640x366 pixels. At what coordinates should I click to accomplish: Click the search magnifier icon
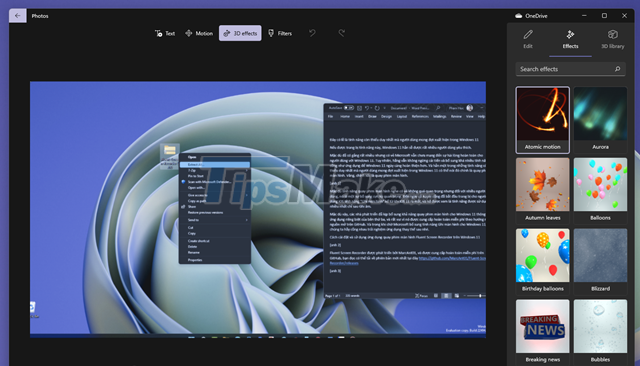click(618, 69)
